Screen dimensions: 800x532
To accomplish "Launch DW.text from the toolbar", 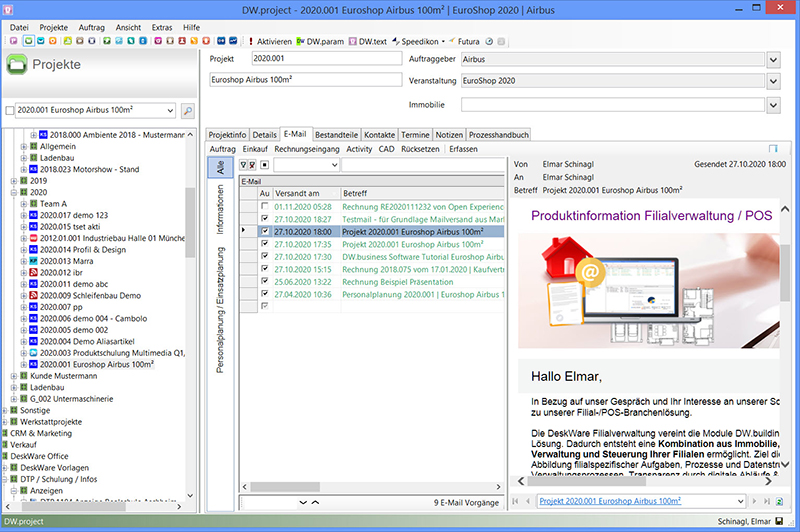I will pos(367,41).
